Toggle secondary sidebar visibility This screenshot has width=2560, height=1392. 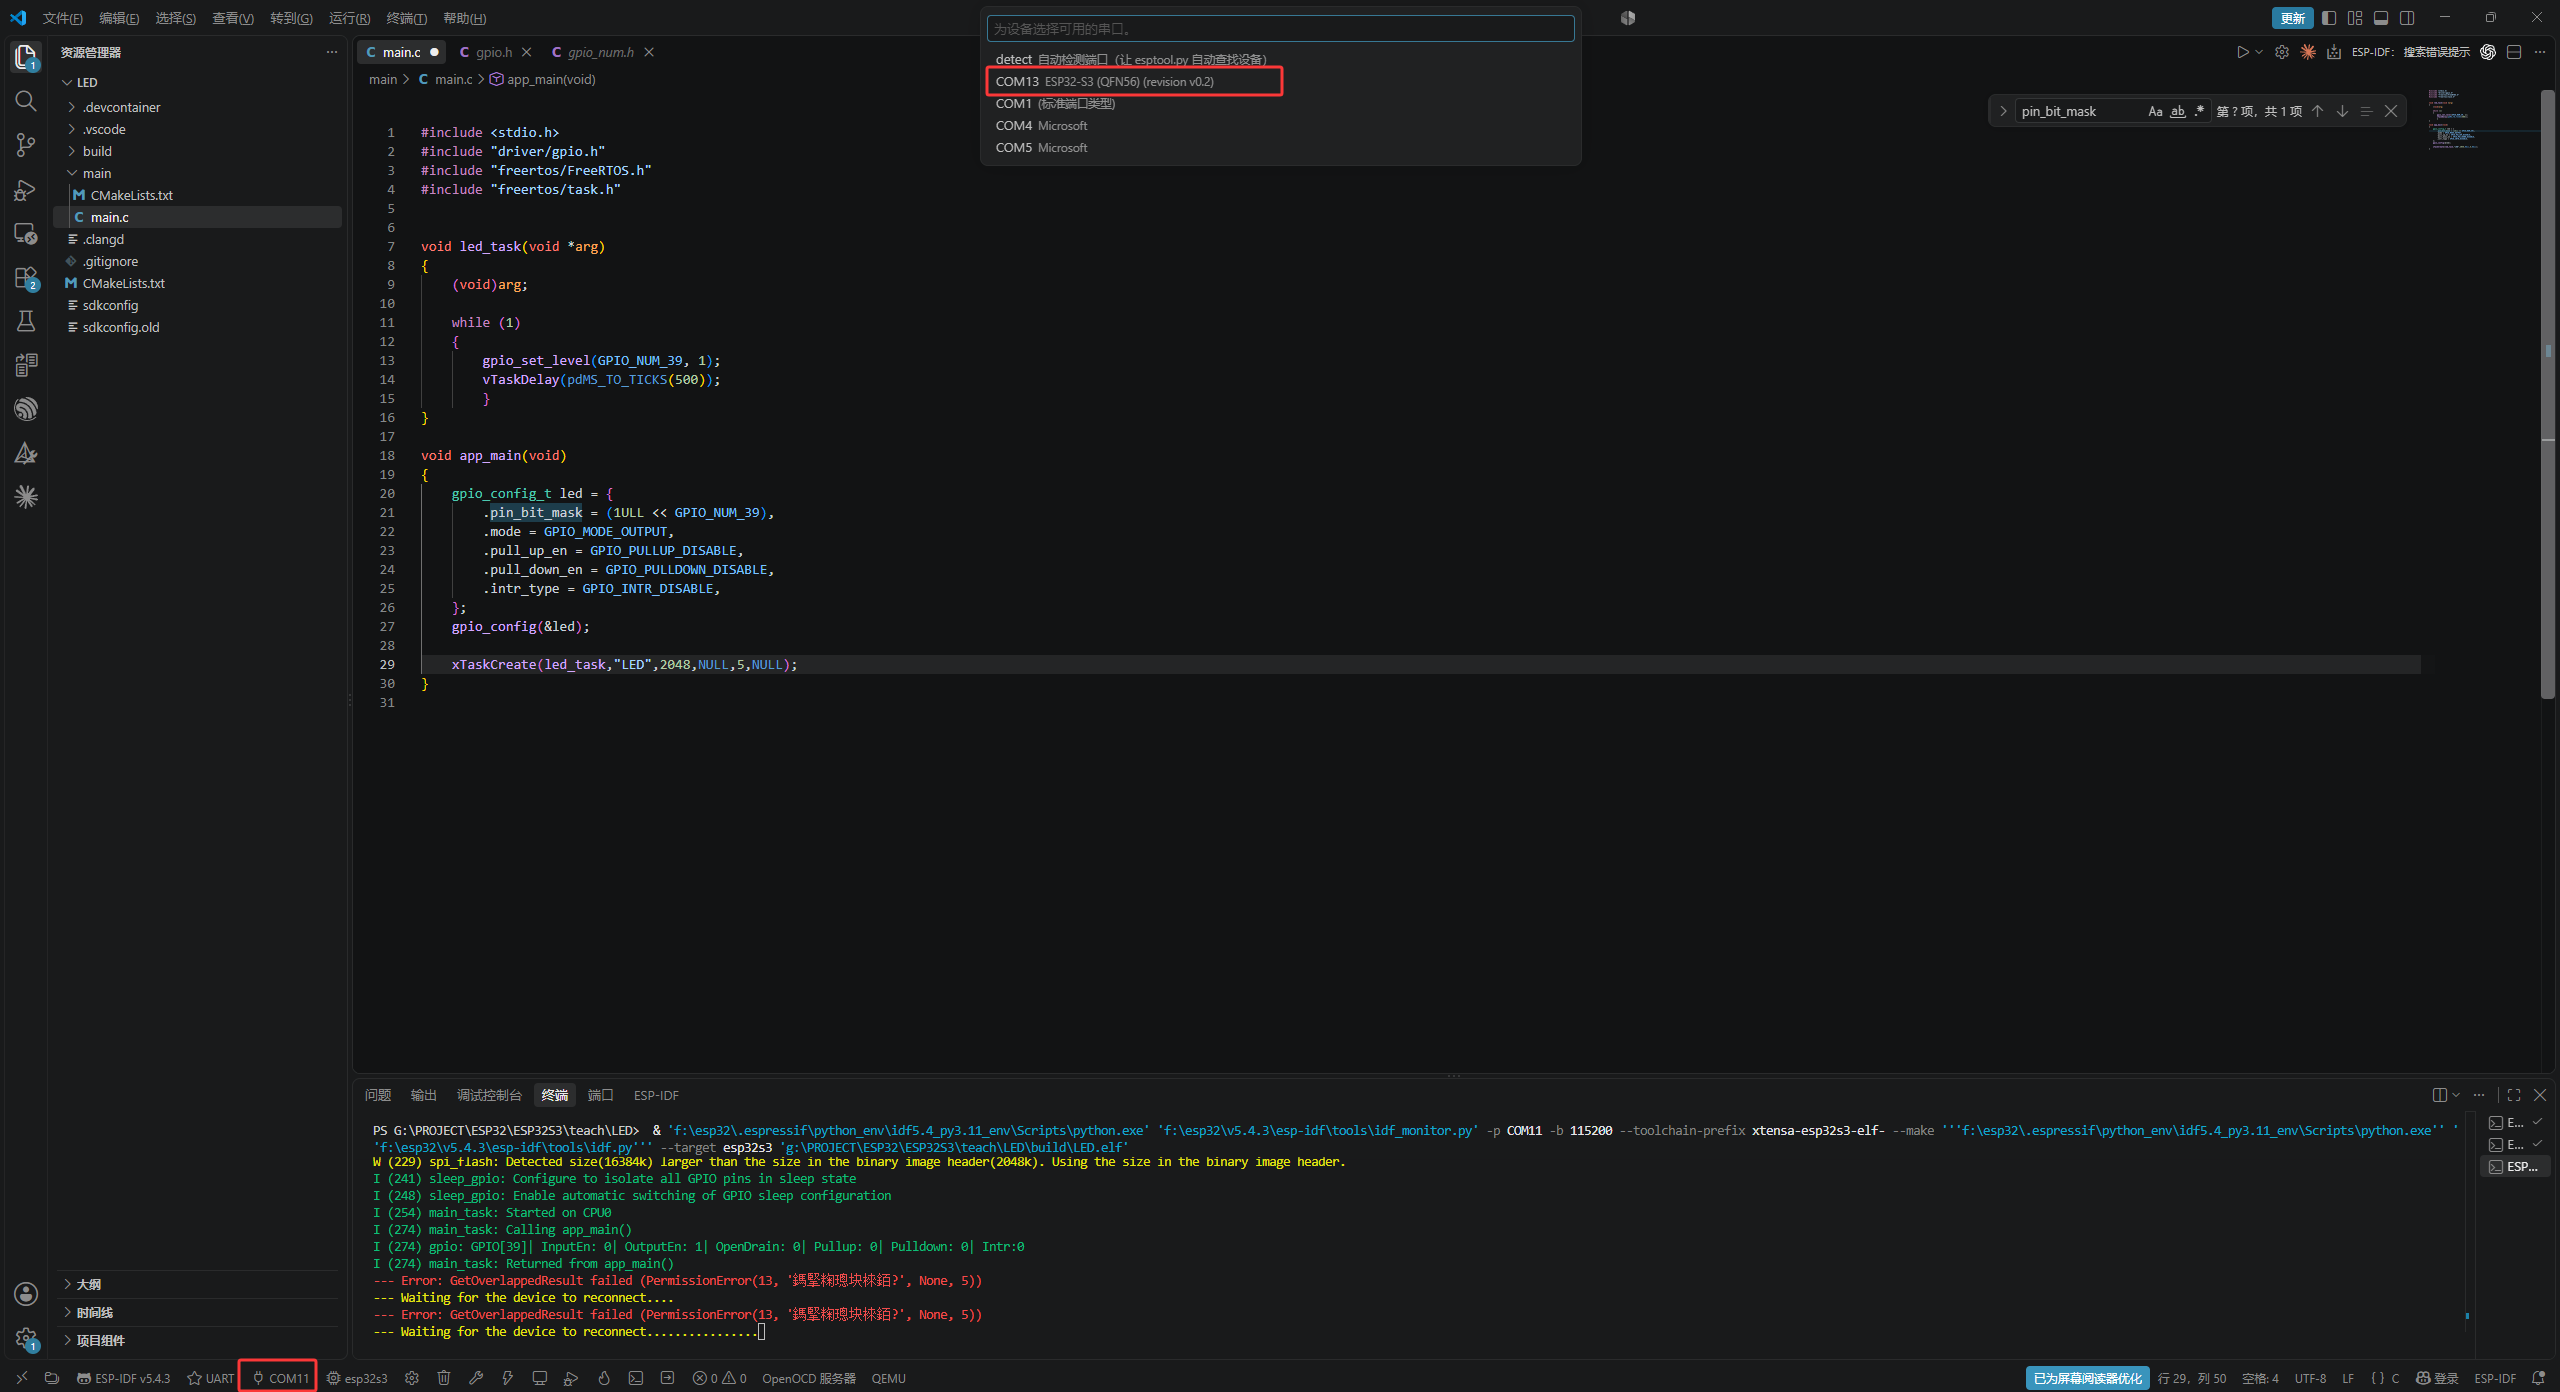click(x=2407, y=18)
